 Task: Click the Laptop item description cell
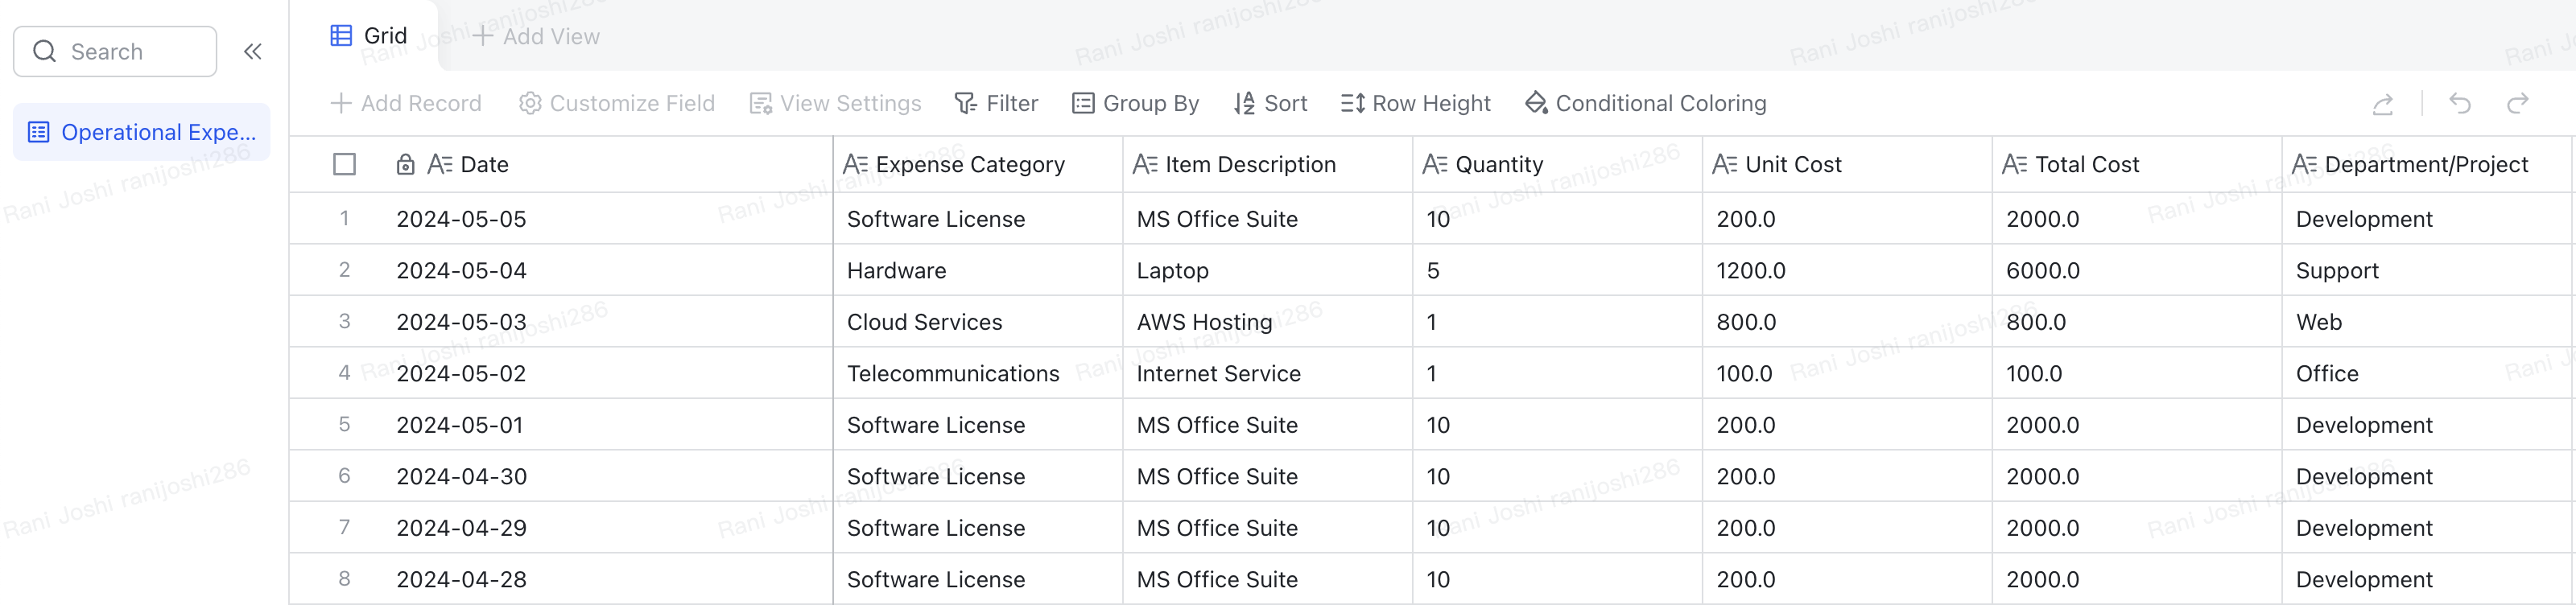1268,271
